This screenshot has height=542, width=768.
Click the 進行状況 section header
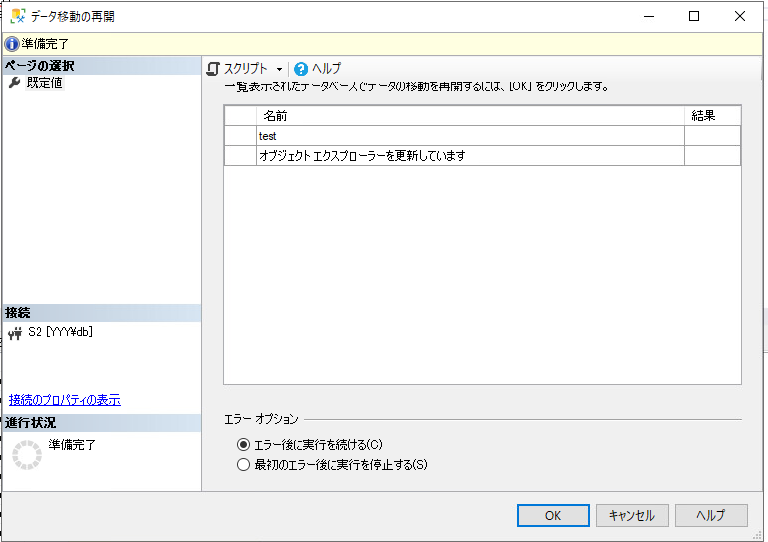[102, 423]
